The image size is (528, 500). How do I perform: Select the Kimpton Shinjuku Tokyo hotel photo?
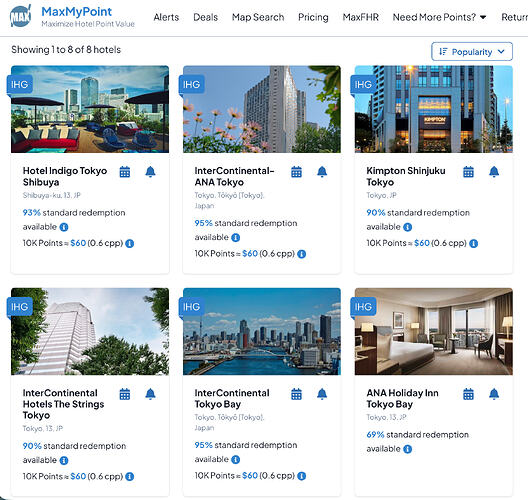(x=433, y=109)
